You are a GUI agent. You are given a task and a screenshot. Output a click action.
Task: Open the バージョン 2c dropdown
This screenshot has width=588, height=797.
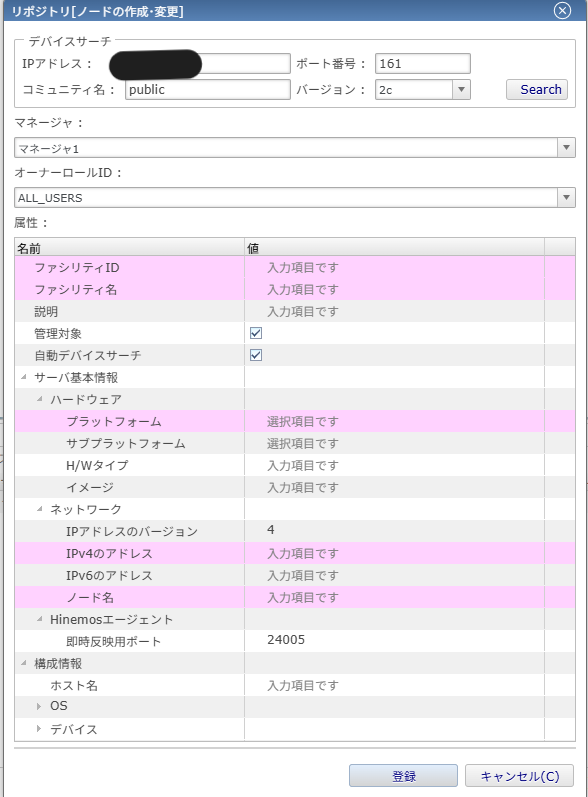[x=461, y=89]
